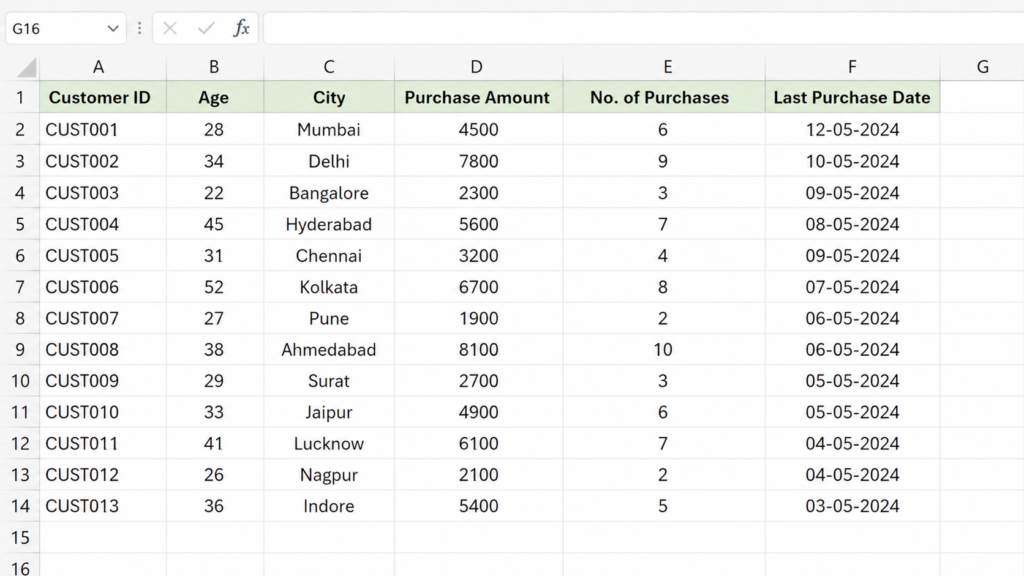Select the number of purchases 9 cell
Screen dimensions: 1024x576
pyautogui.click(x=664, y=161)
